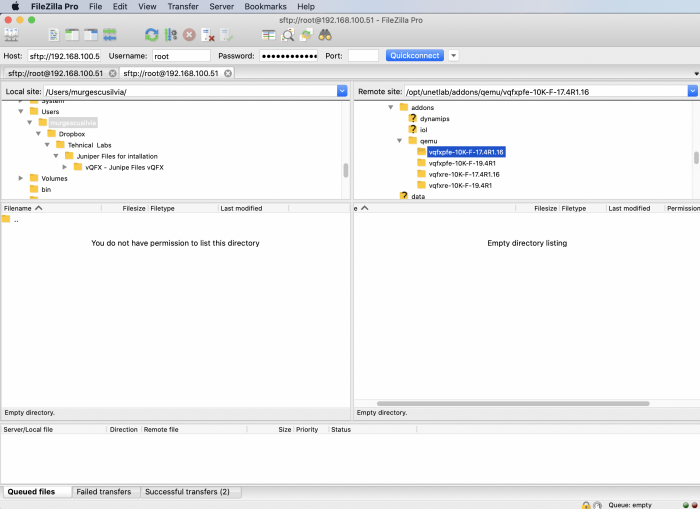This screenshot has width=700, height=509.
Task: Refresh the file and folder lists
Action: 152,35
